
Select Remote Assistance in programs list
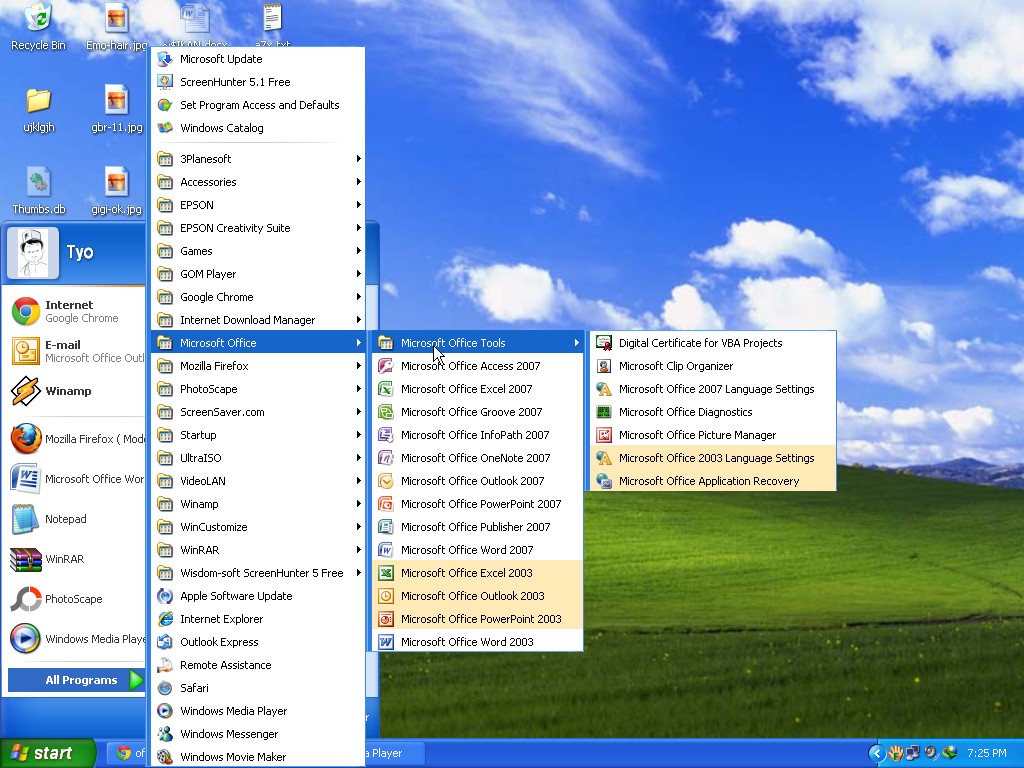[258, 665]
